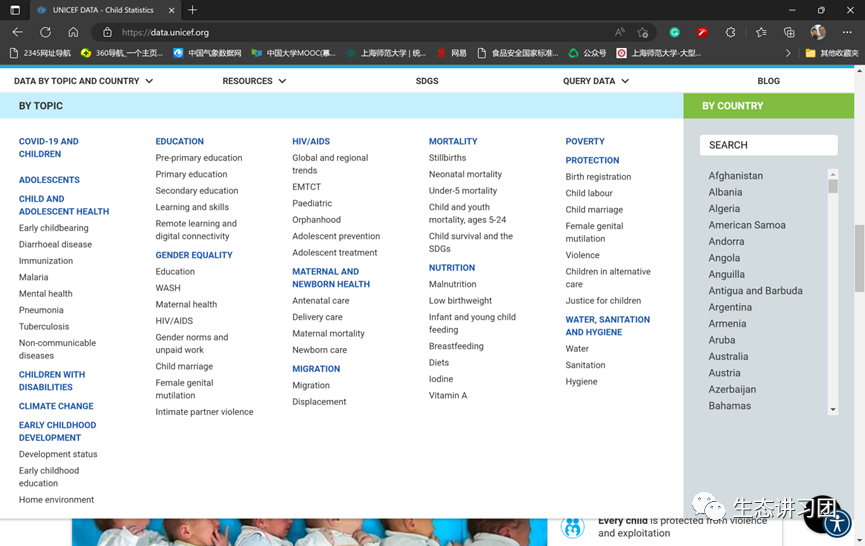Open the Immunization link
865x546 pixels.
pos(46,261)
